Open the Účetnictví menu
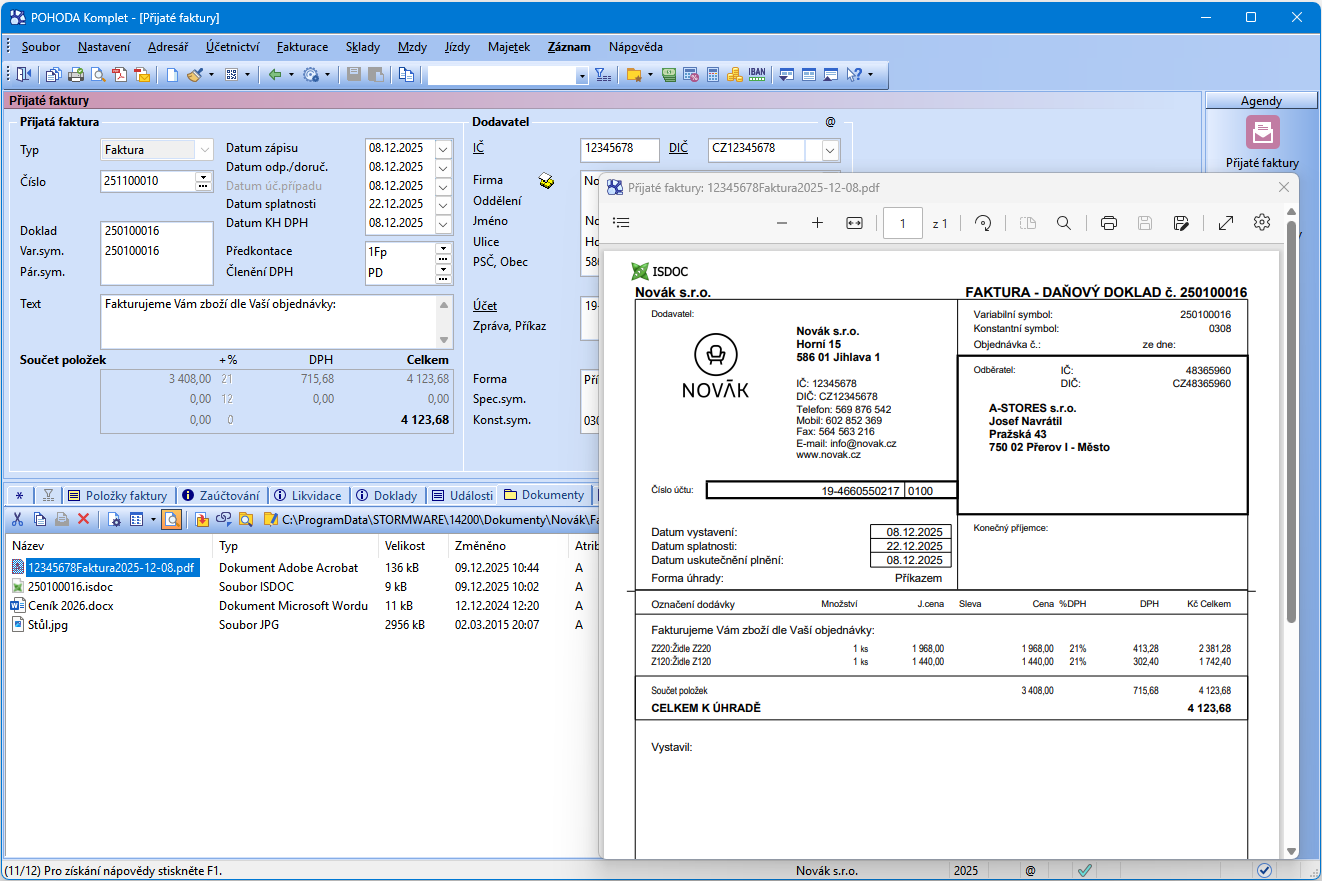Screen dimensions: 1322x881 pyautogui.click(x=232, y=47)
